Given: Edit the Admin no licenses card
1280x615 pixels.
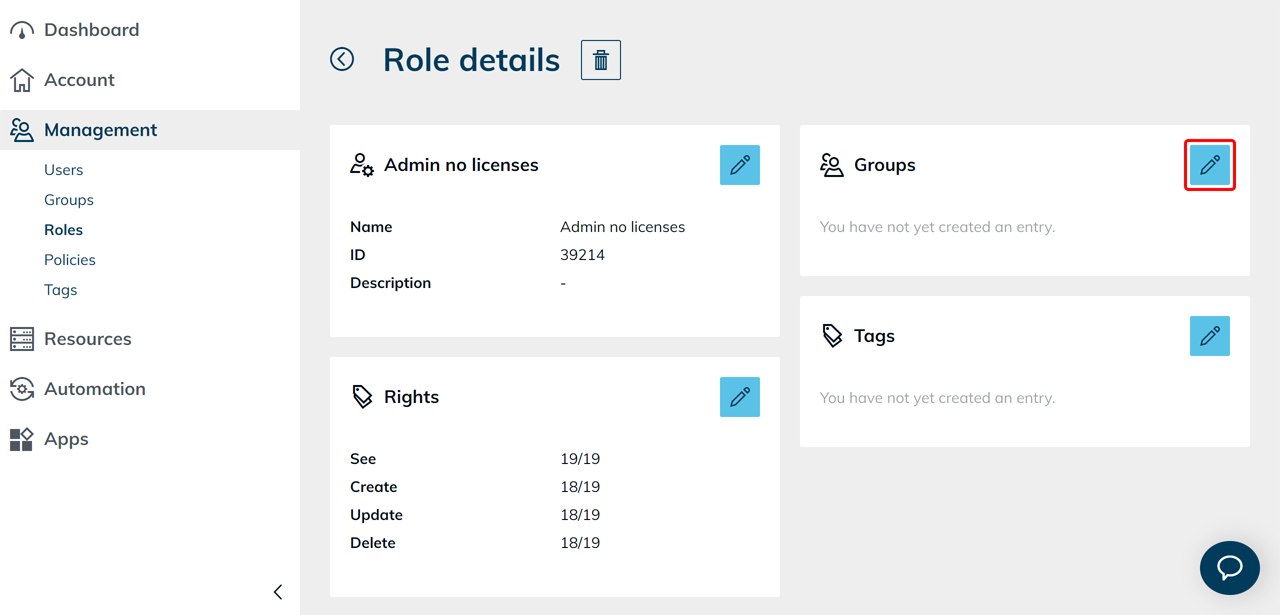Looking at the screenshot, I should 740,165.
